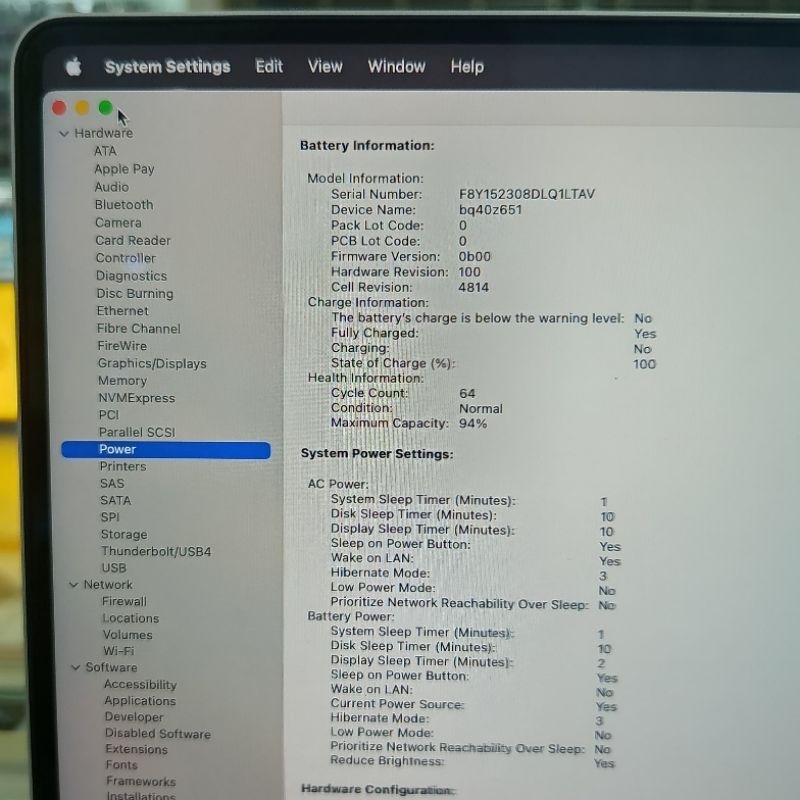Select Thunderbolt/USB4 in the sidebar
This screenshot has height=800, width=800.
(156, 552)
